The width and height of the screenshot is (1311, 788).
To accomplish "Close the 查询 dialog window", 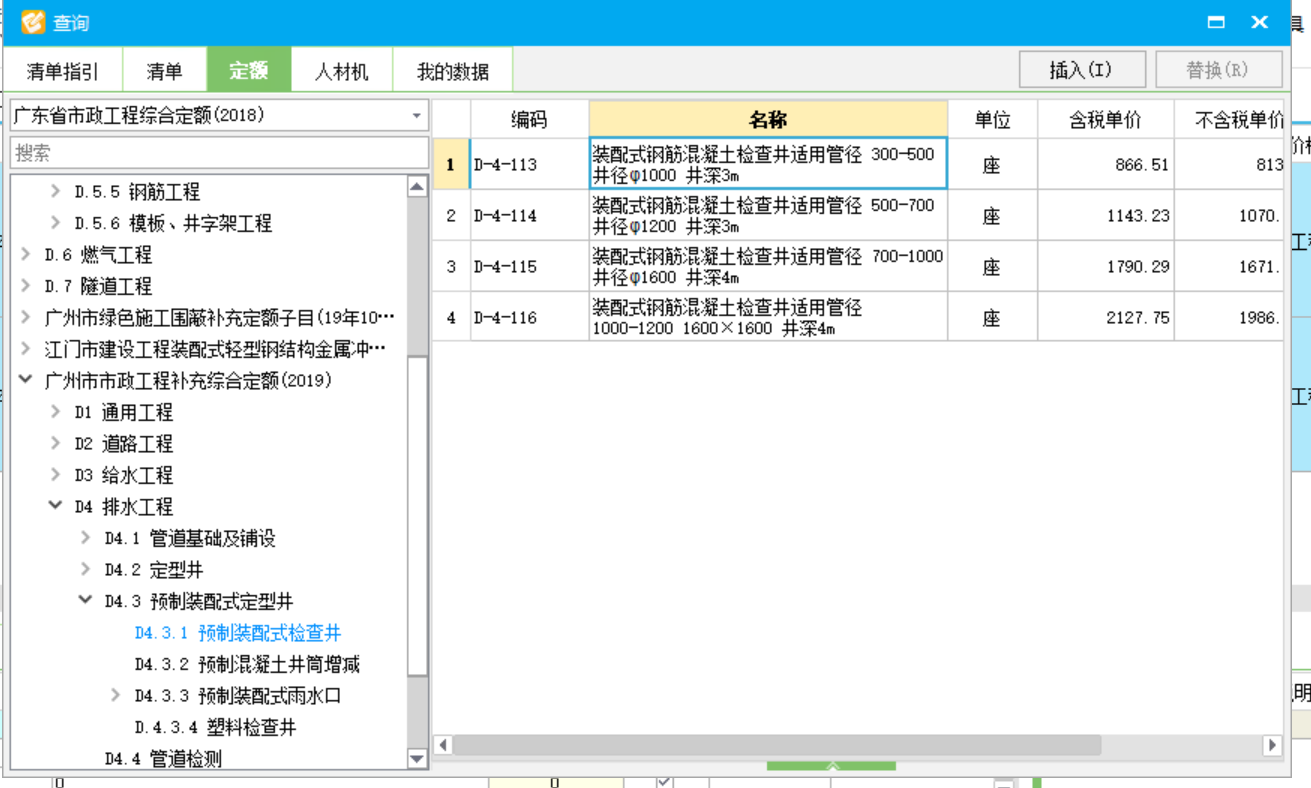I will (x=1260, y=22).
